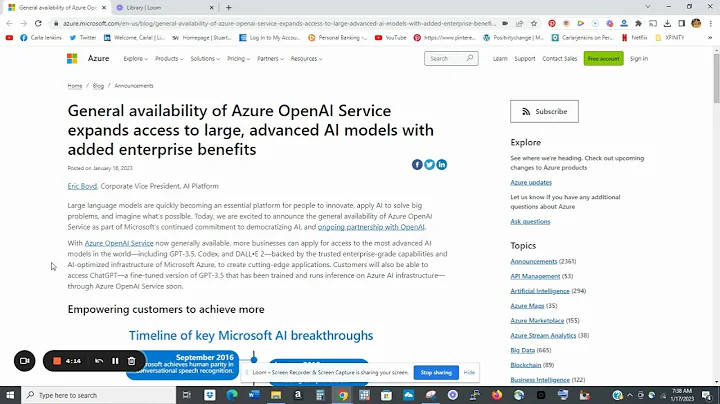The width and height of the screenshot is (720, 404).
Task: Delete the Loom recording via the trash icon
Action: [x=131, y=361]
